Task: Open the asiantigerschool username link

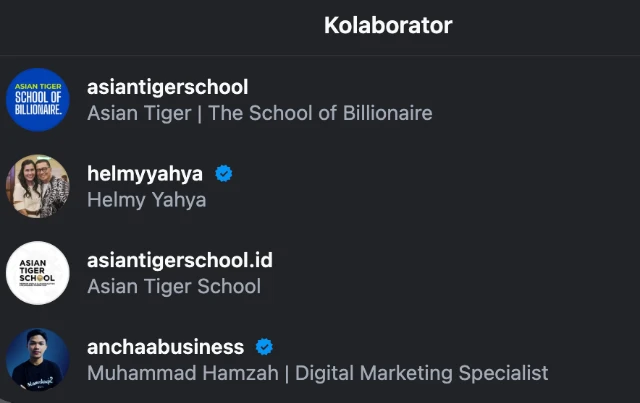Action: pos(167,87)
